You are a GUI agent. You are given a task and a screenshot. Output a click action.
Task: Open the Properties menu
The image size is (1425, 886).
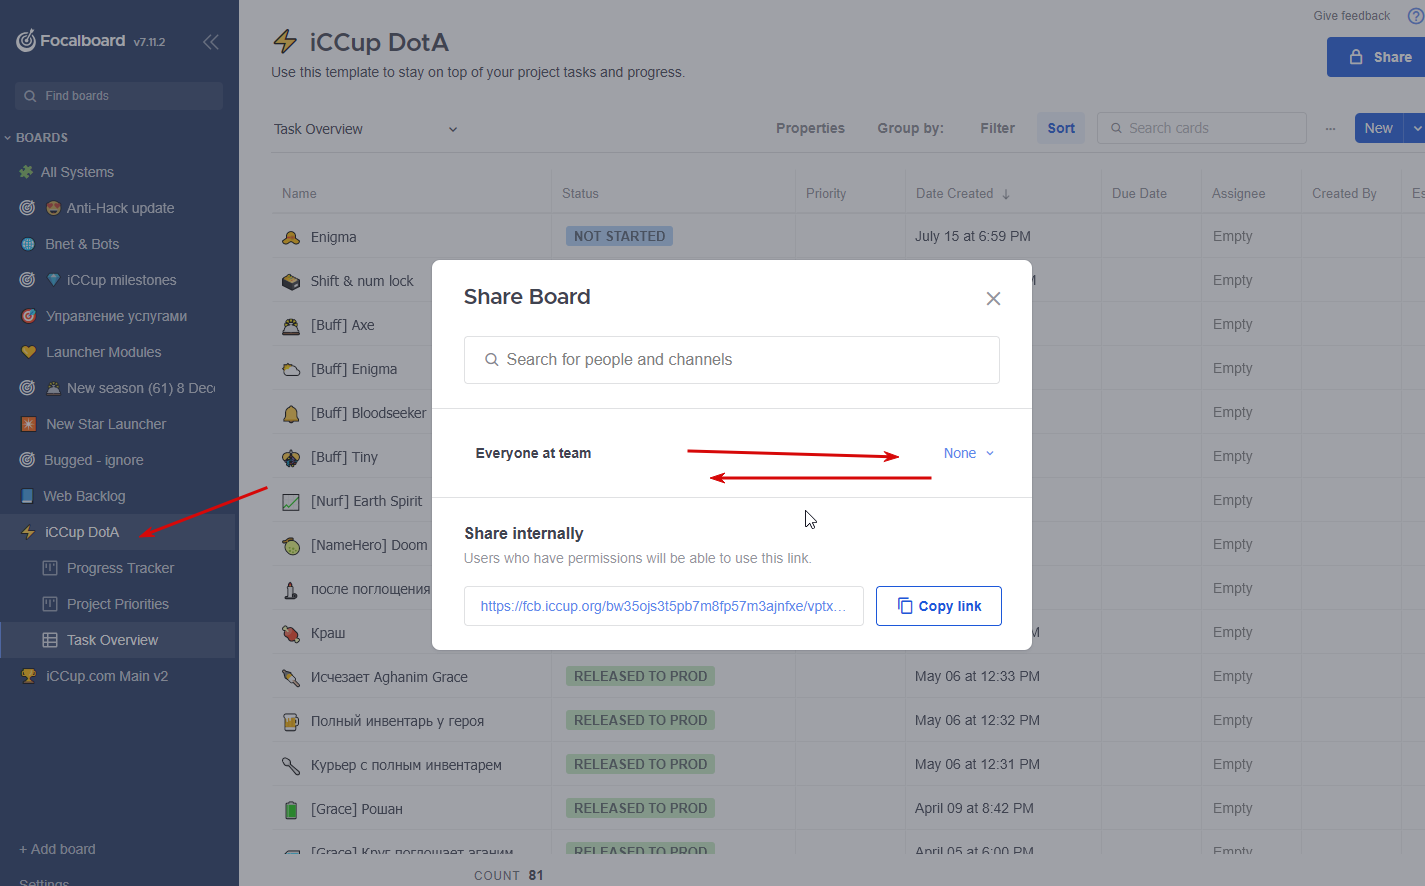tap(810, 128)
